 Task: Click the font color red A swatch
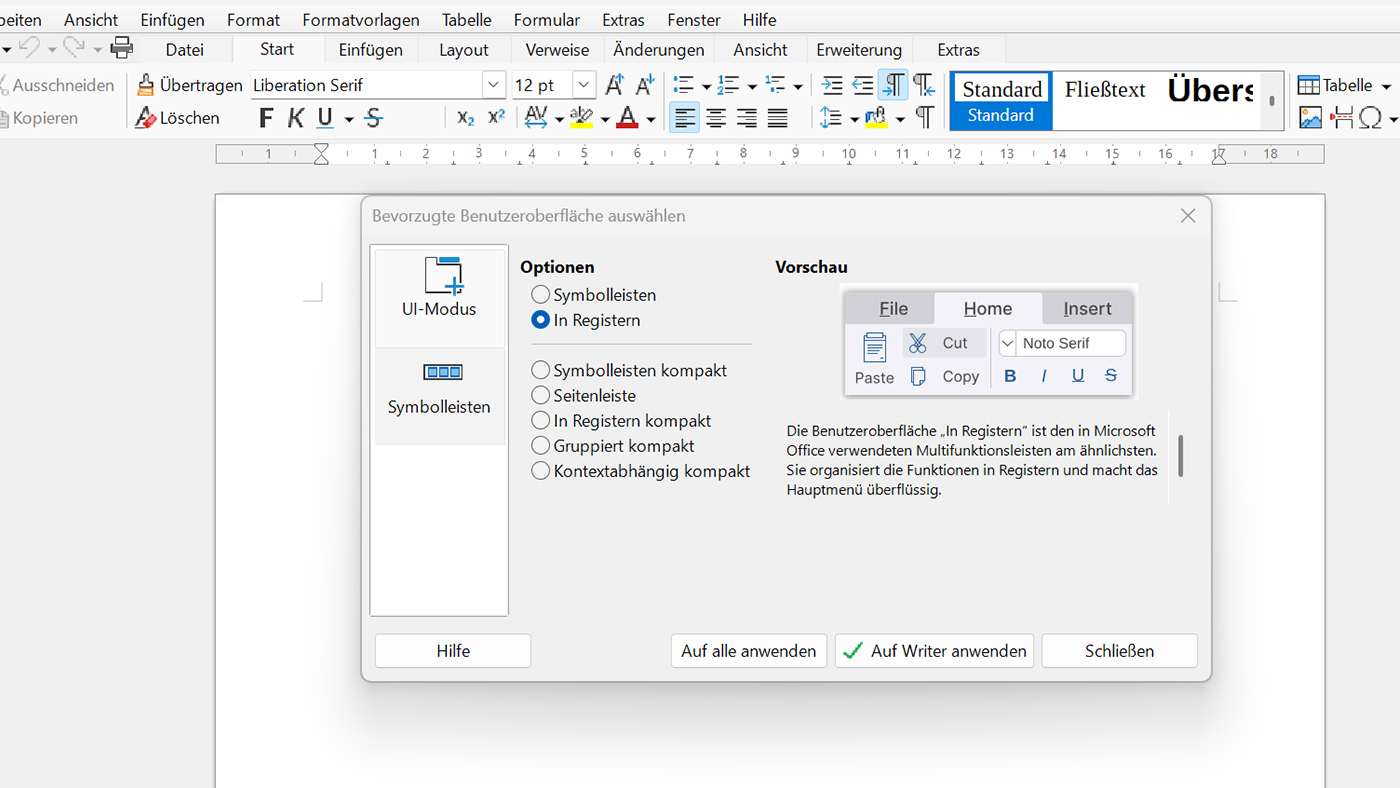tap(627, 118)
